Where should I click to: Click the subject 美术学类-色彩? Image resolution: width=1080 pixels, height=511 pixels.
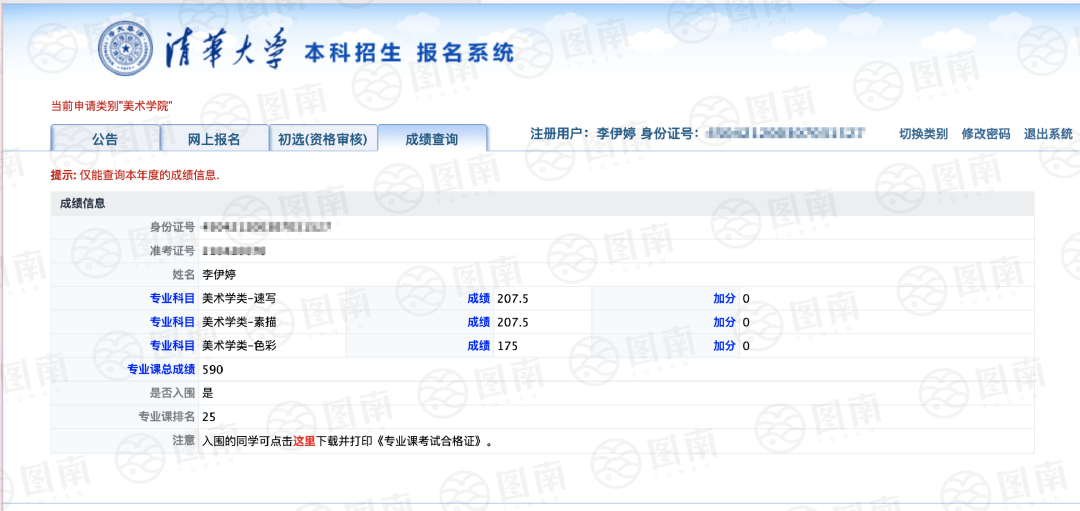pyautogui.click(x=240, y=346)
